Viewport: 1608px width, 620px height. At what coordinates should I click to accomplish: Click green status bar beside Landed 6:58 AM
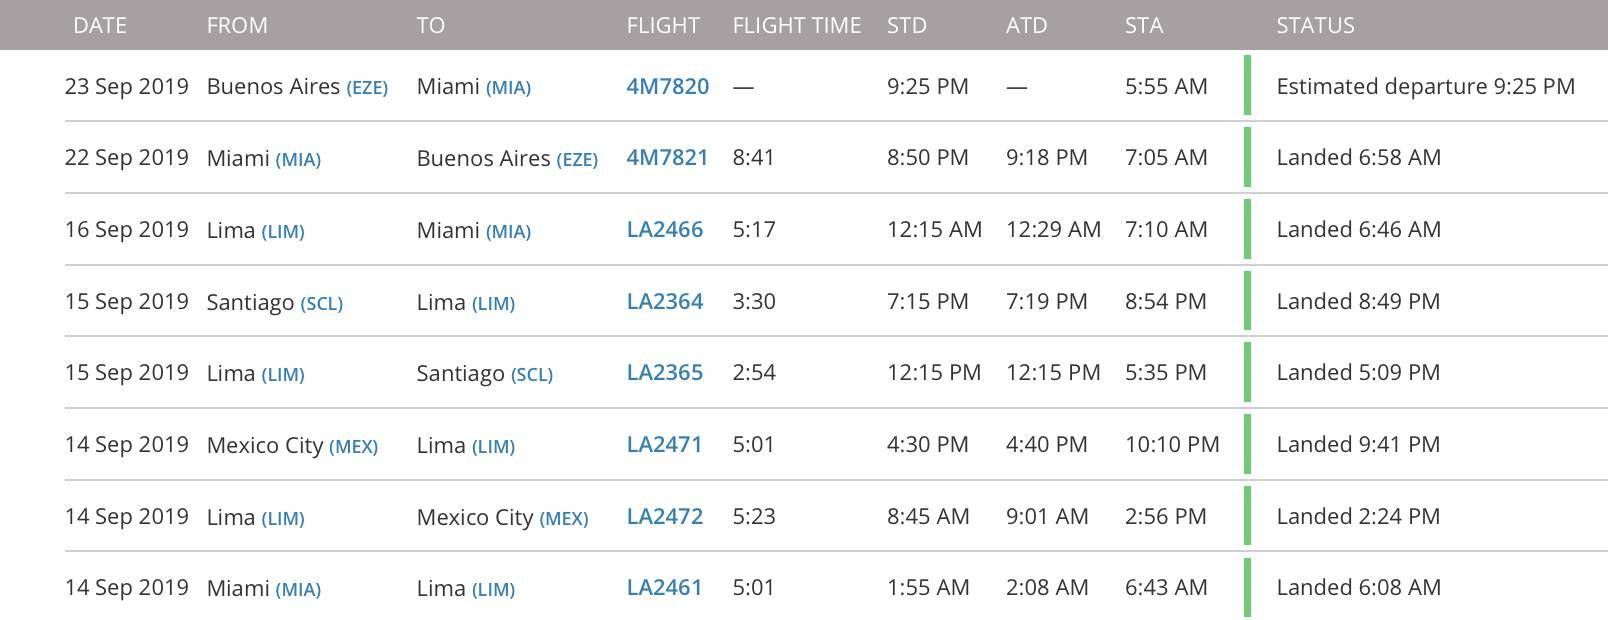pos(1247,157)
